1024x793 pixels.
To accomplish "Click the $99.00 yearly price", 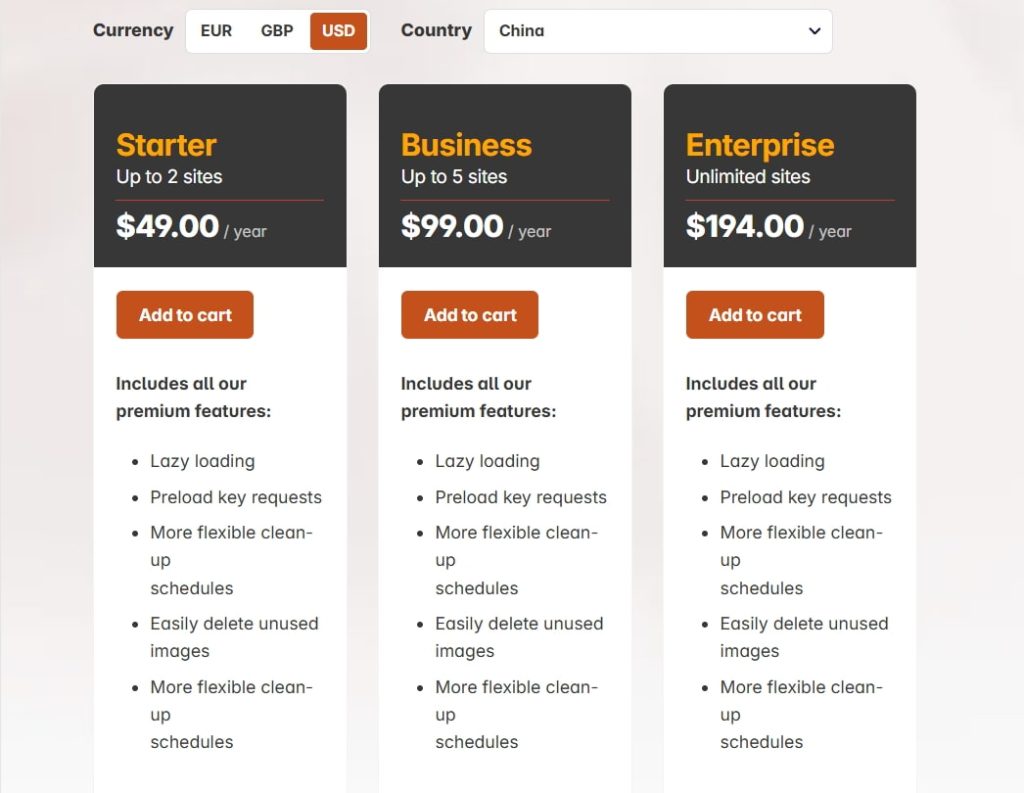I will (x=452, y=226).
